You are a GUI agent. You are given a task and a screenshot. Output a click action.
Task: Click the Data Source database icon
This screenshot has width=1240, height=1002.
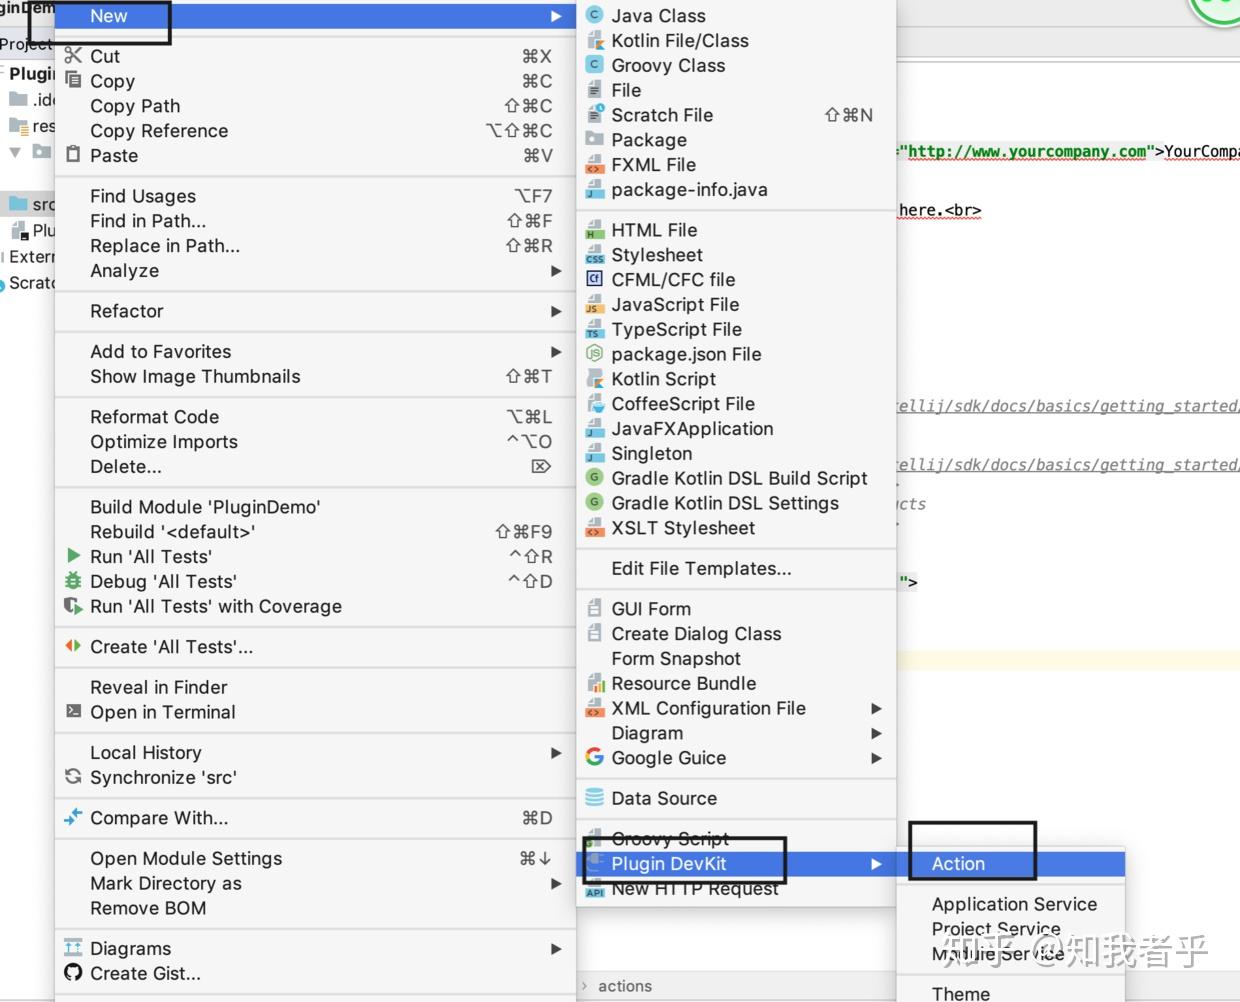tap(594, 797)
